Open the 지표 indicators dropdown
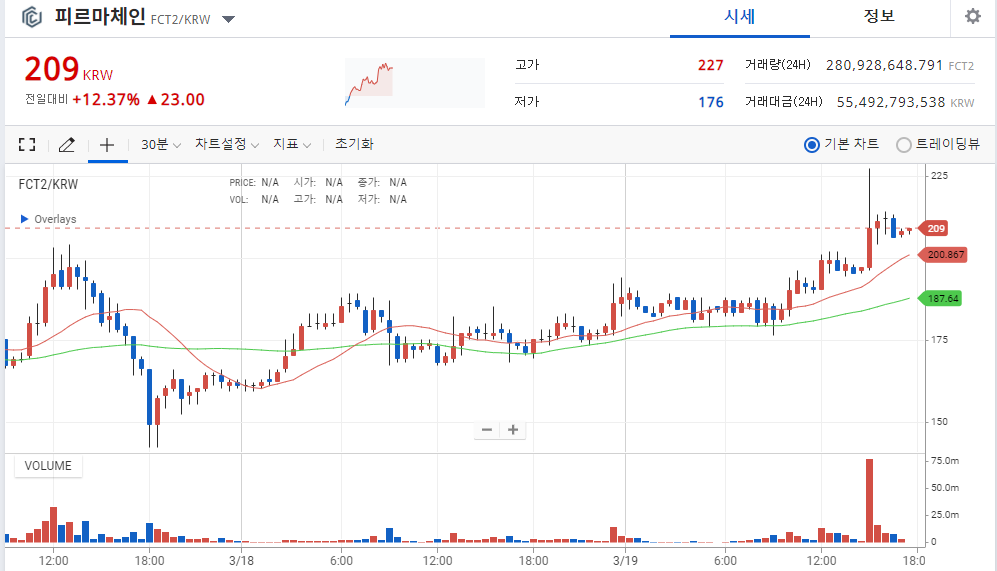Viewport: 997px width, 571px height. (292, 144)
